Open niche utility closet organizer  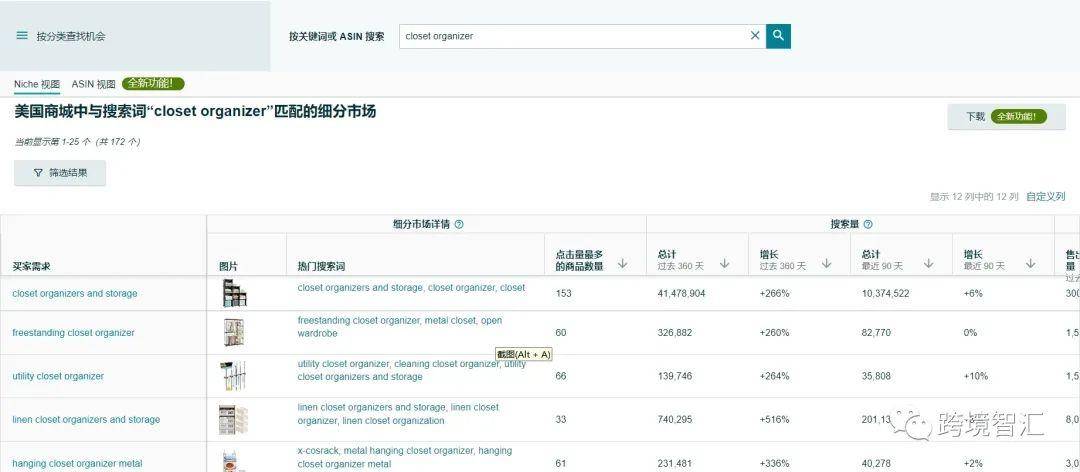(59, 376)
